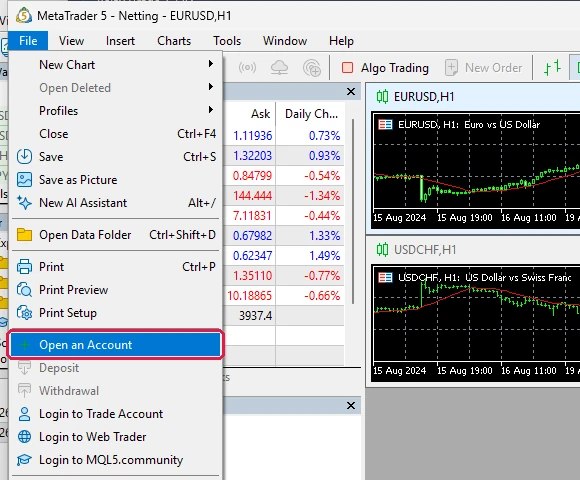580x480 pixels.
Task: Click the USDCHF,H1 chart title
Action: 425,250
